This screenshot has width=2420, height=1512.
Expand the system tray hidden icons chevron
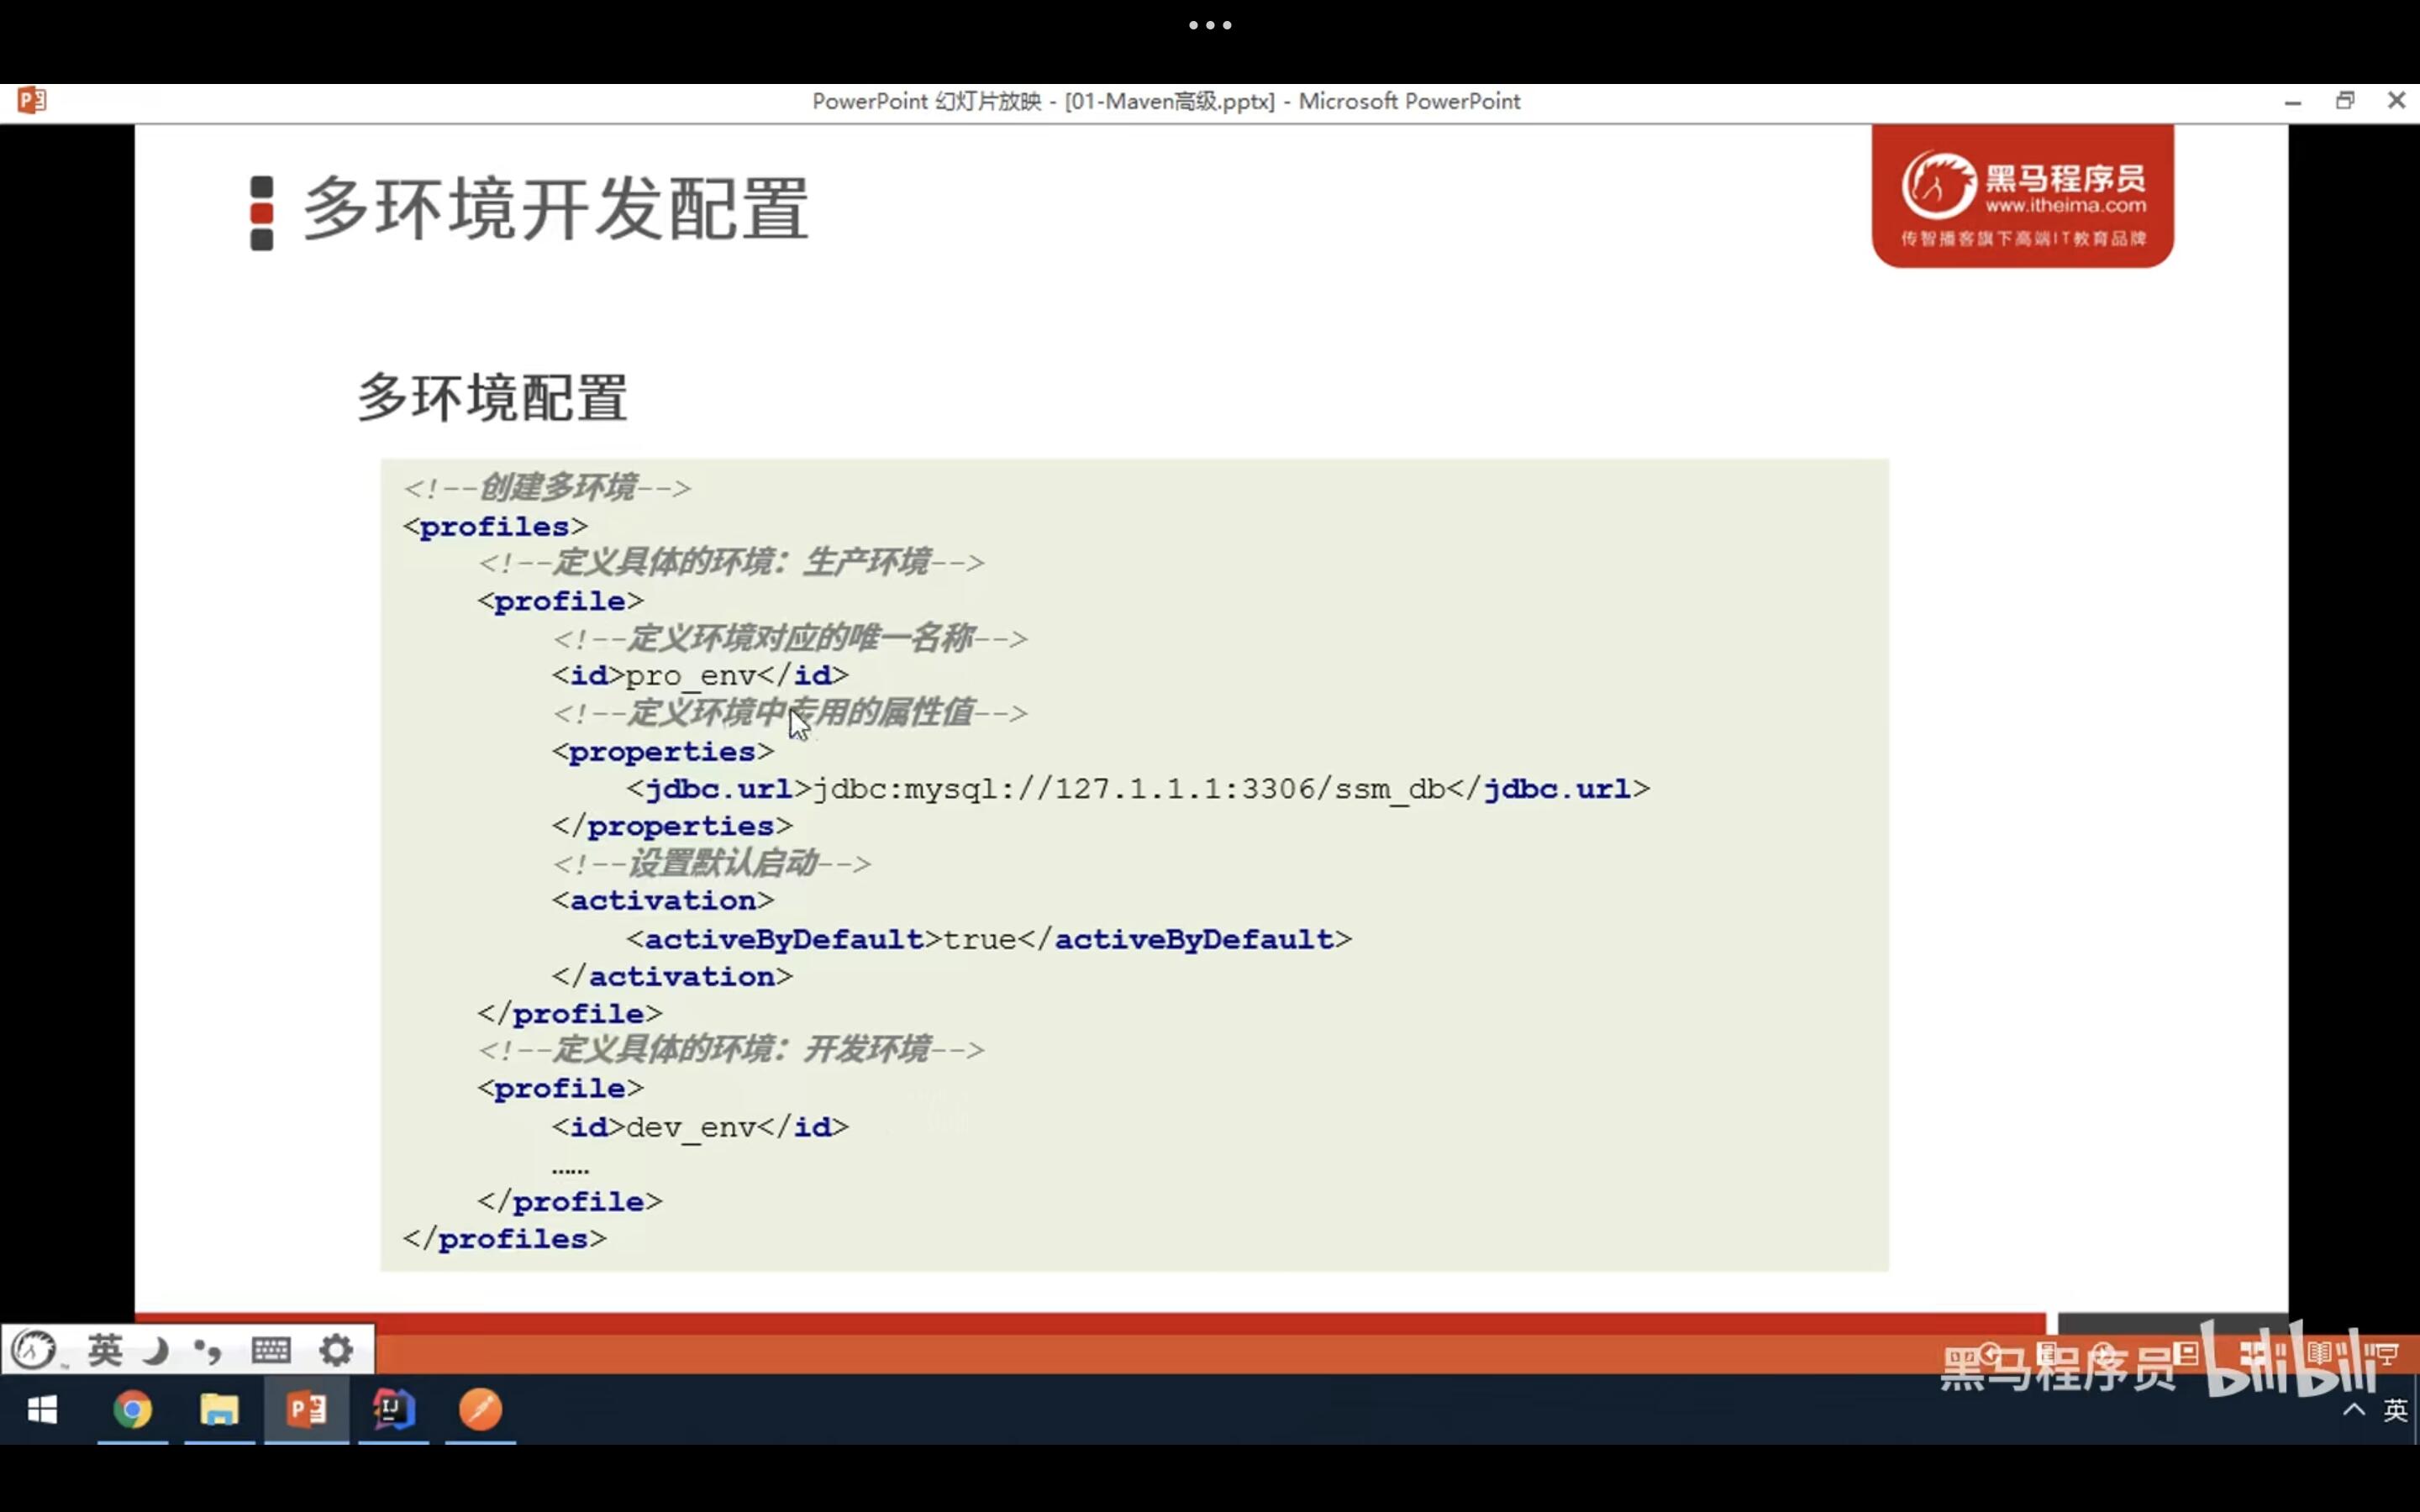point(2354,1410)
